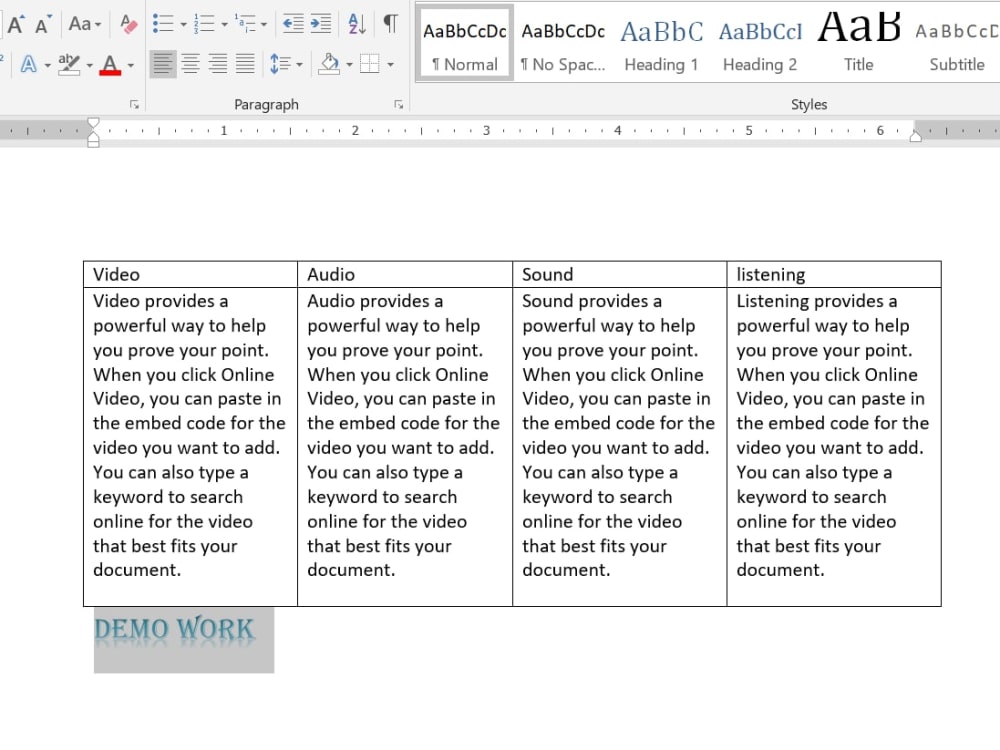This screenshot has width=1000, height=750.
Task: Toggle Align Left paragraph alignment
Action: pos(163,64)
